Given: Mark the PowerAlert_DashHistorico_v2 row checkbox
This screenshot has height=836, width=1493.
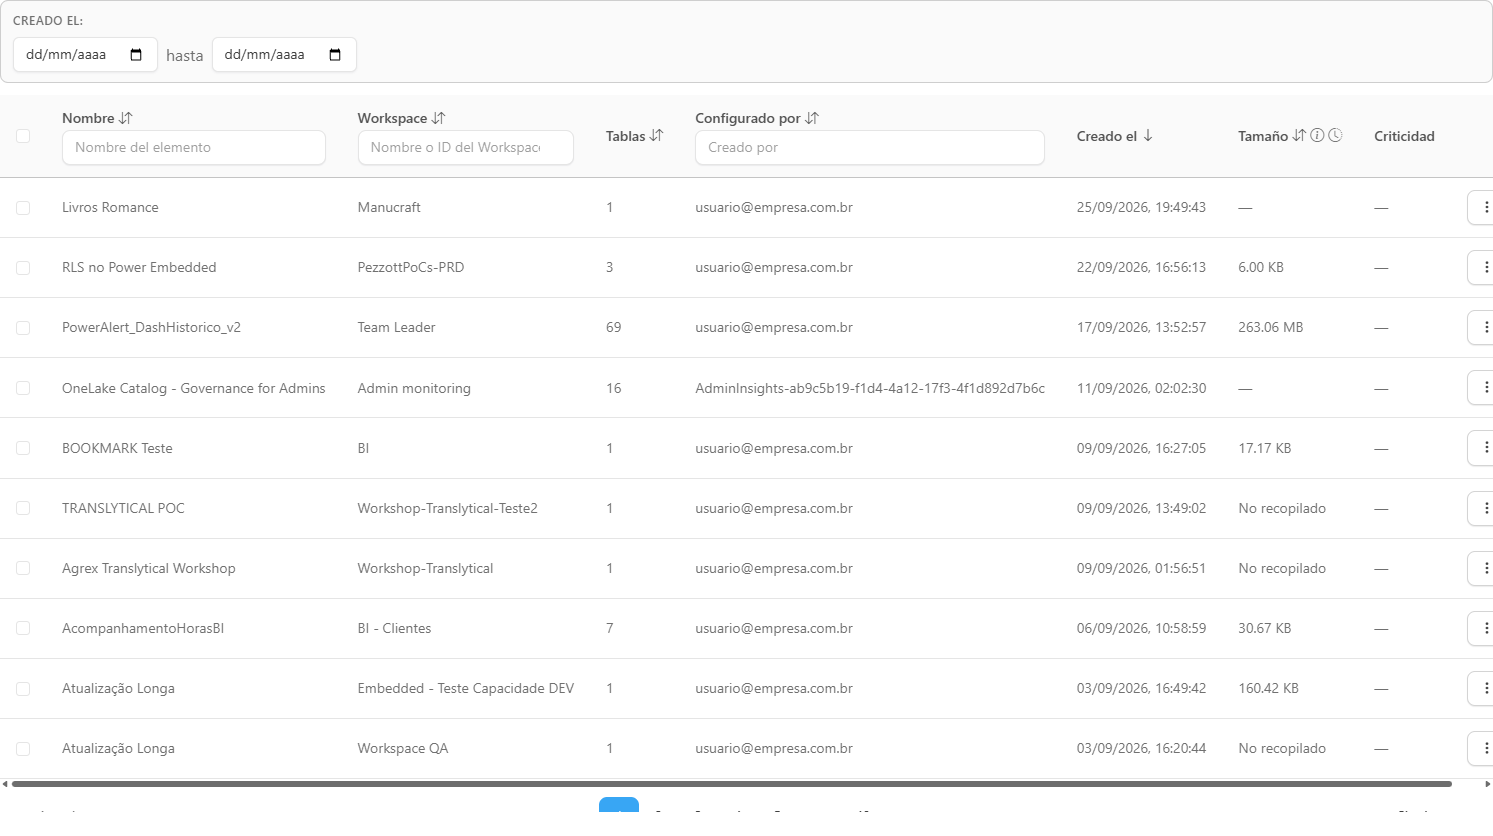Looking at the screenshot, I should coord(23,328).
